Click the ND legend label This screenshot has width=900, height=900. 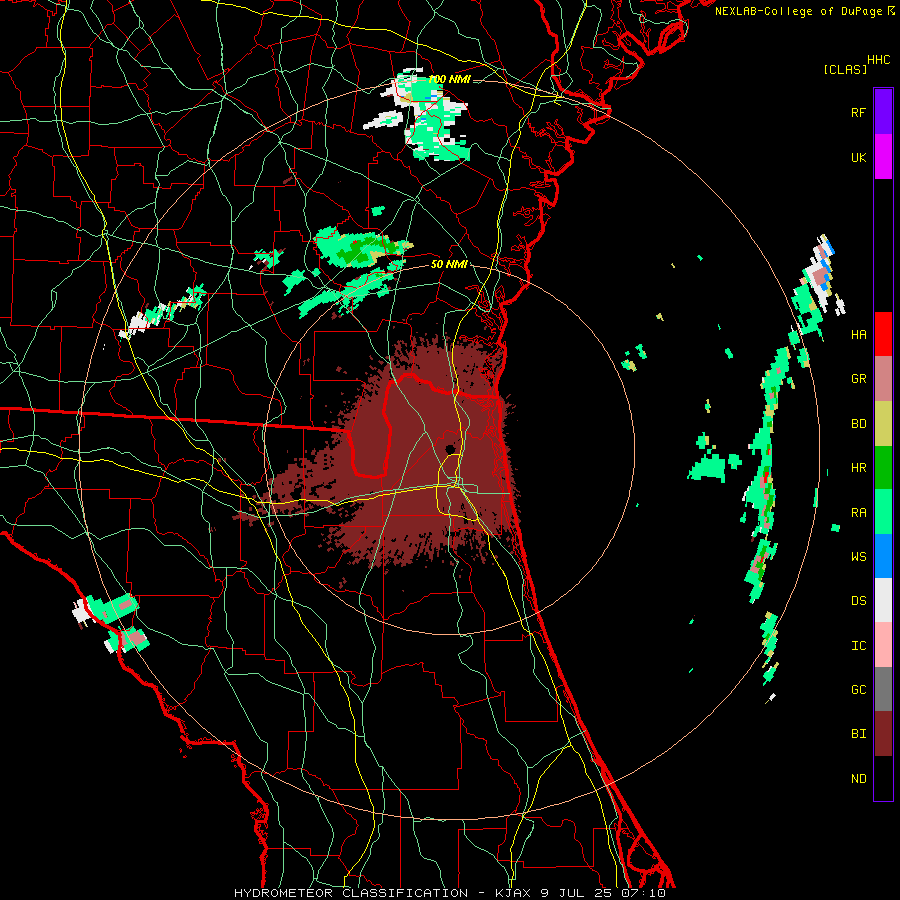(x=858, y=778)
